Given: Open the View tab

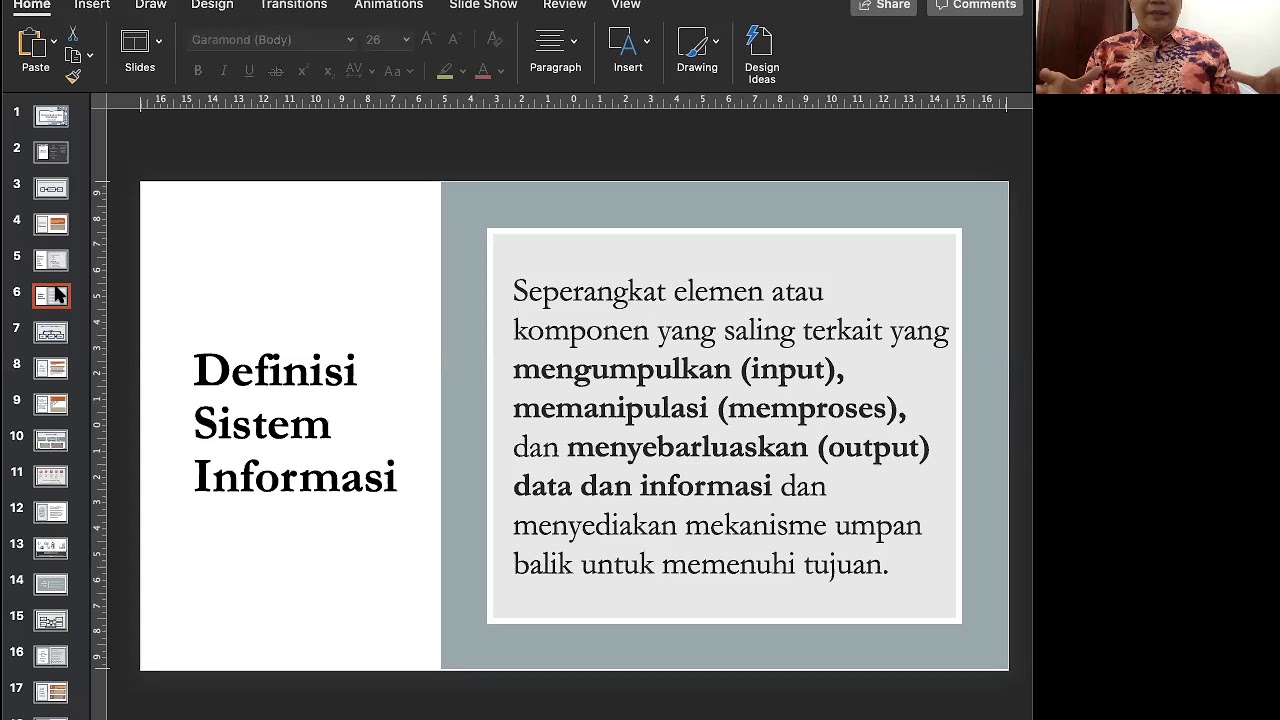Looking at the screenshot, I should pos(626,5).
